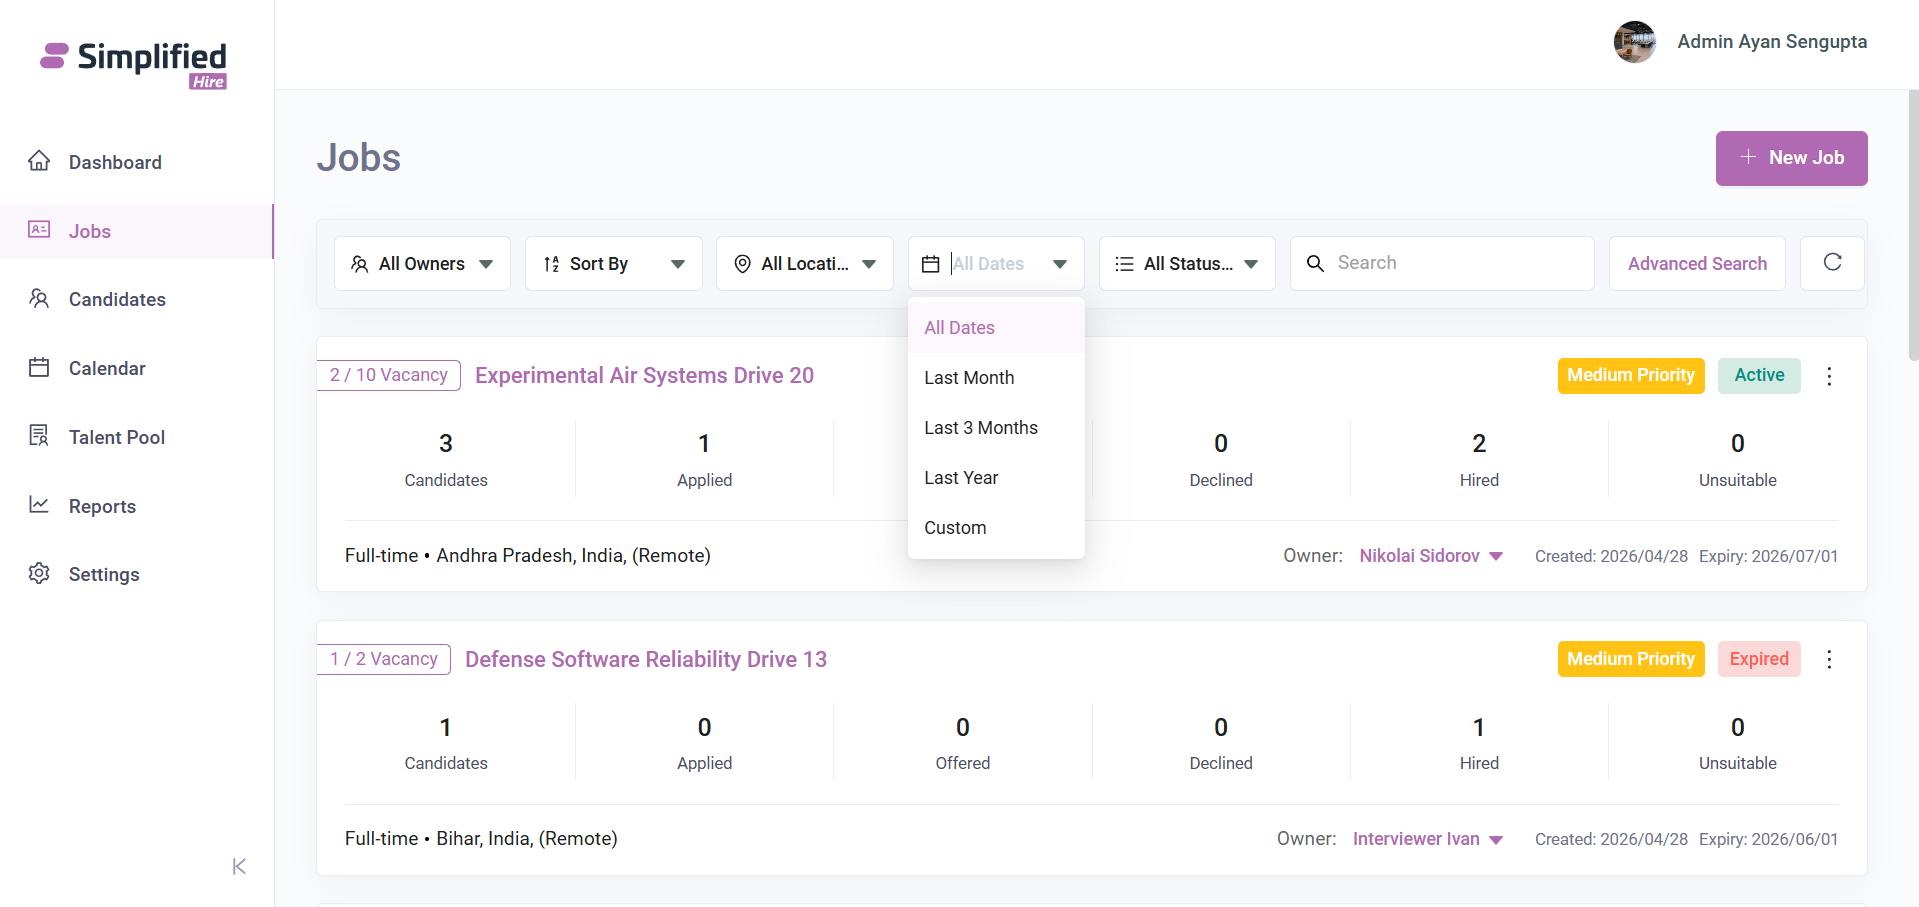Click the location pin icon in filter

[x=742, y=264]
